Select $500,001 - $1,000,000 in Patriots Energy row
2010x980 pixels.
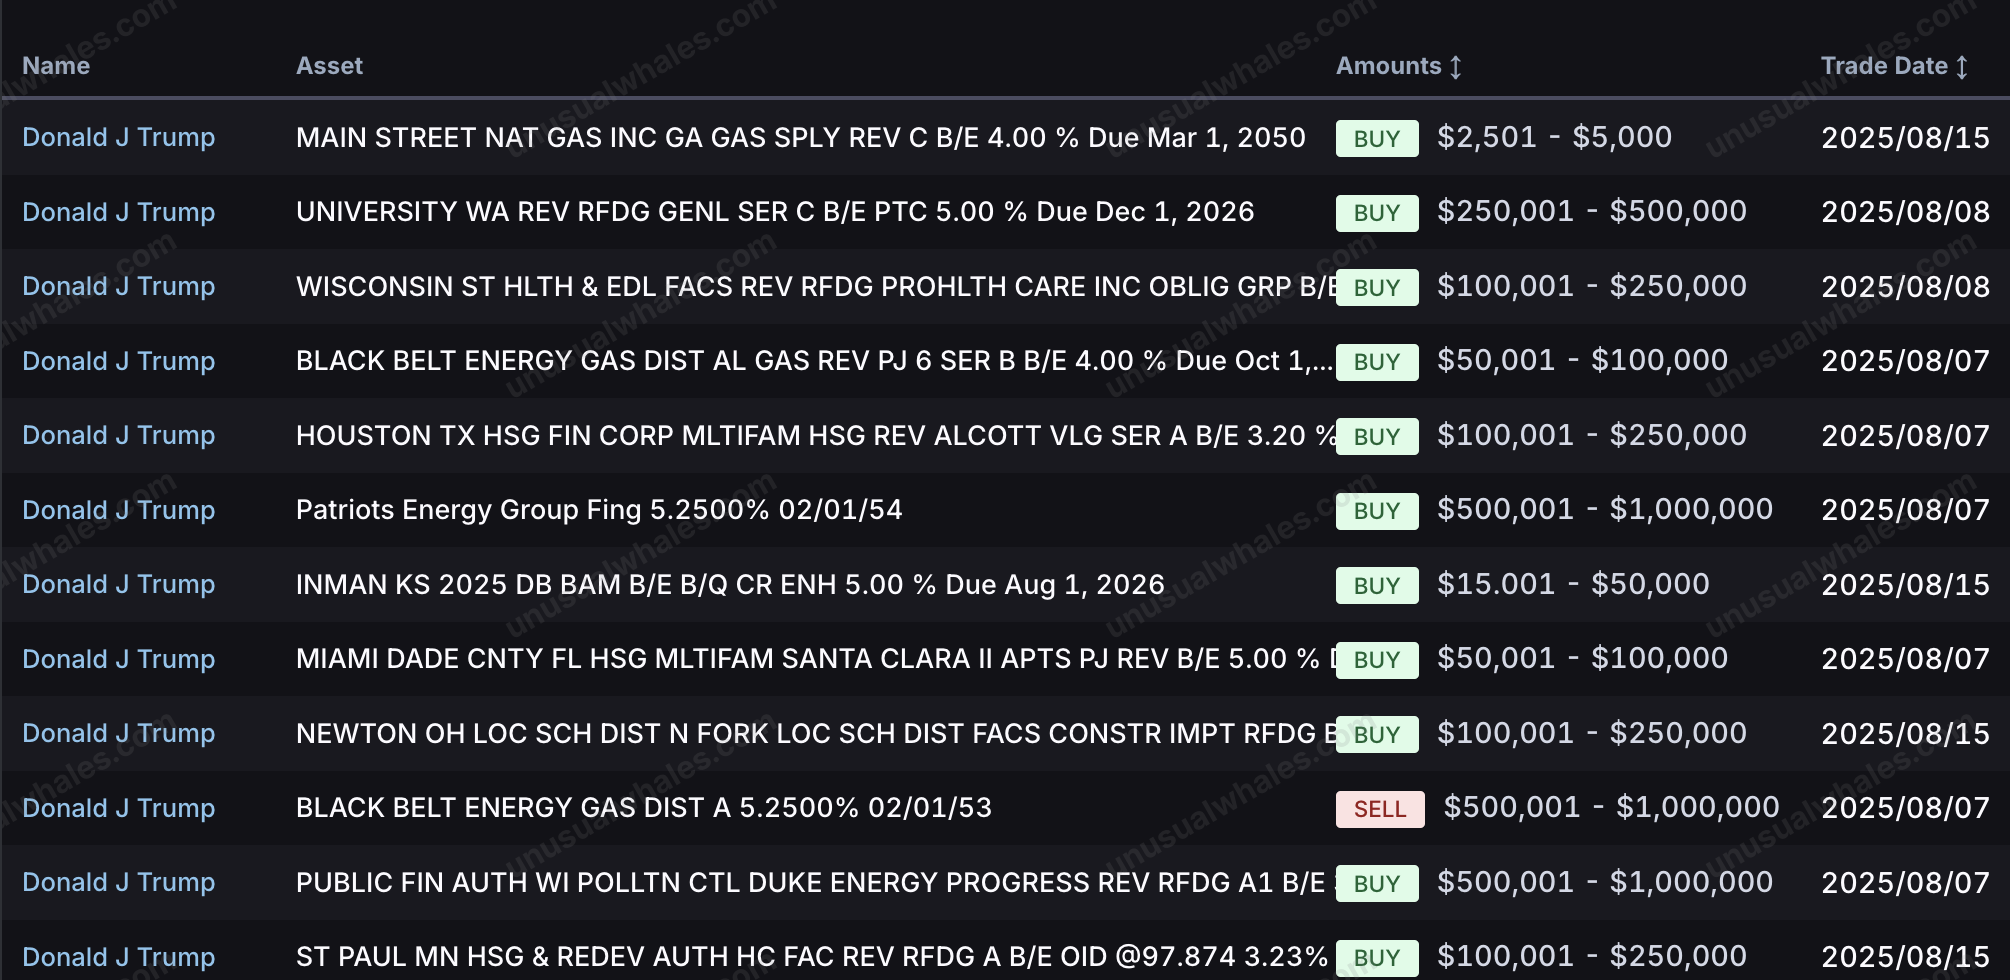(1605, 509)
